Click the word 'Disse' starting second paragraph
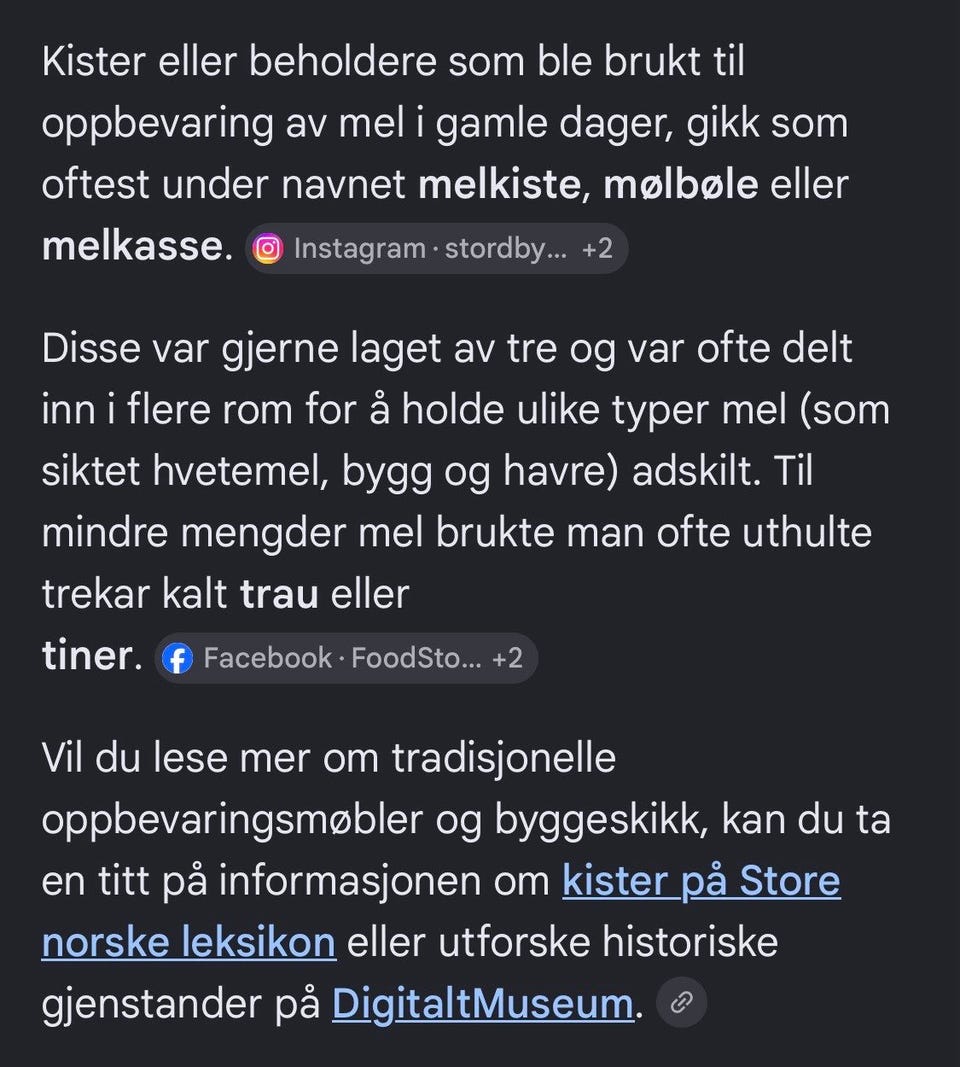Image resolution: width=960 pixels, height=1067 pixels. click(91, 348)
